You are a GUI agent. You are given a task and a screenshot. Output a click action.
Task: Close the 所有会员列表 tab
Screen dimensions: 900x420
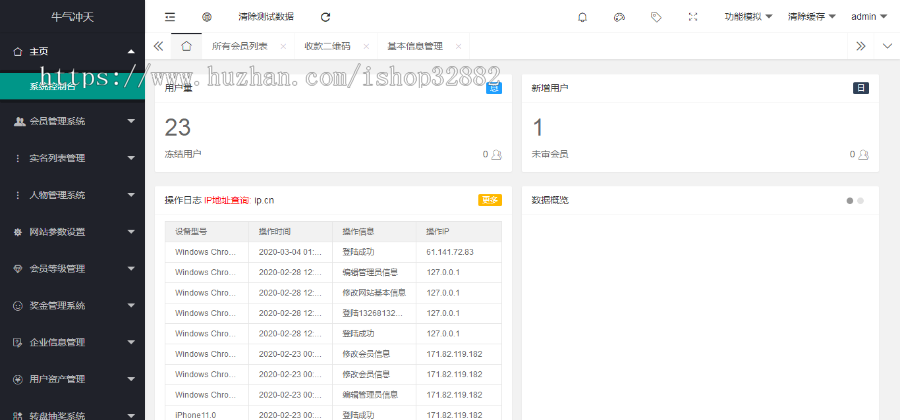pos(283,47)
